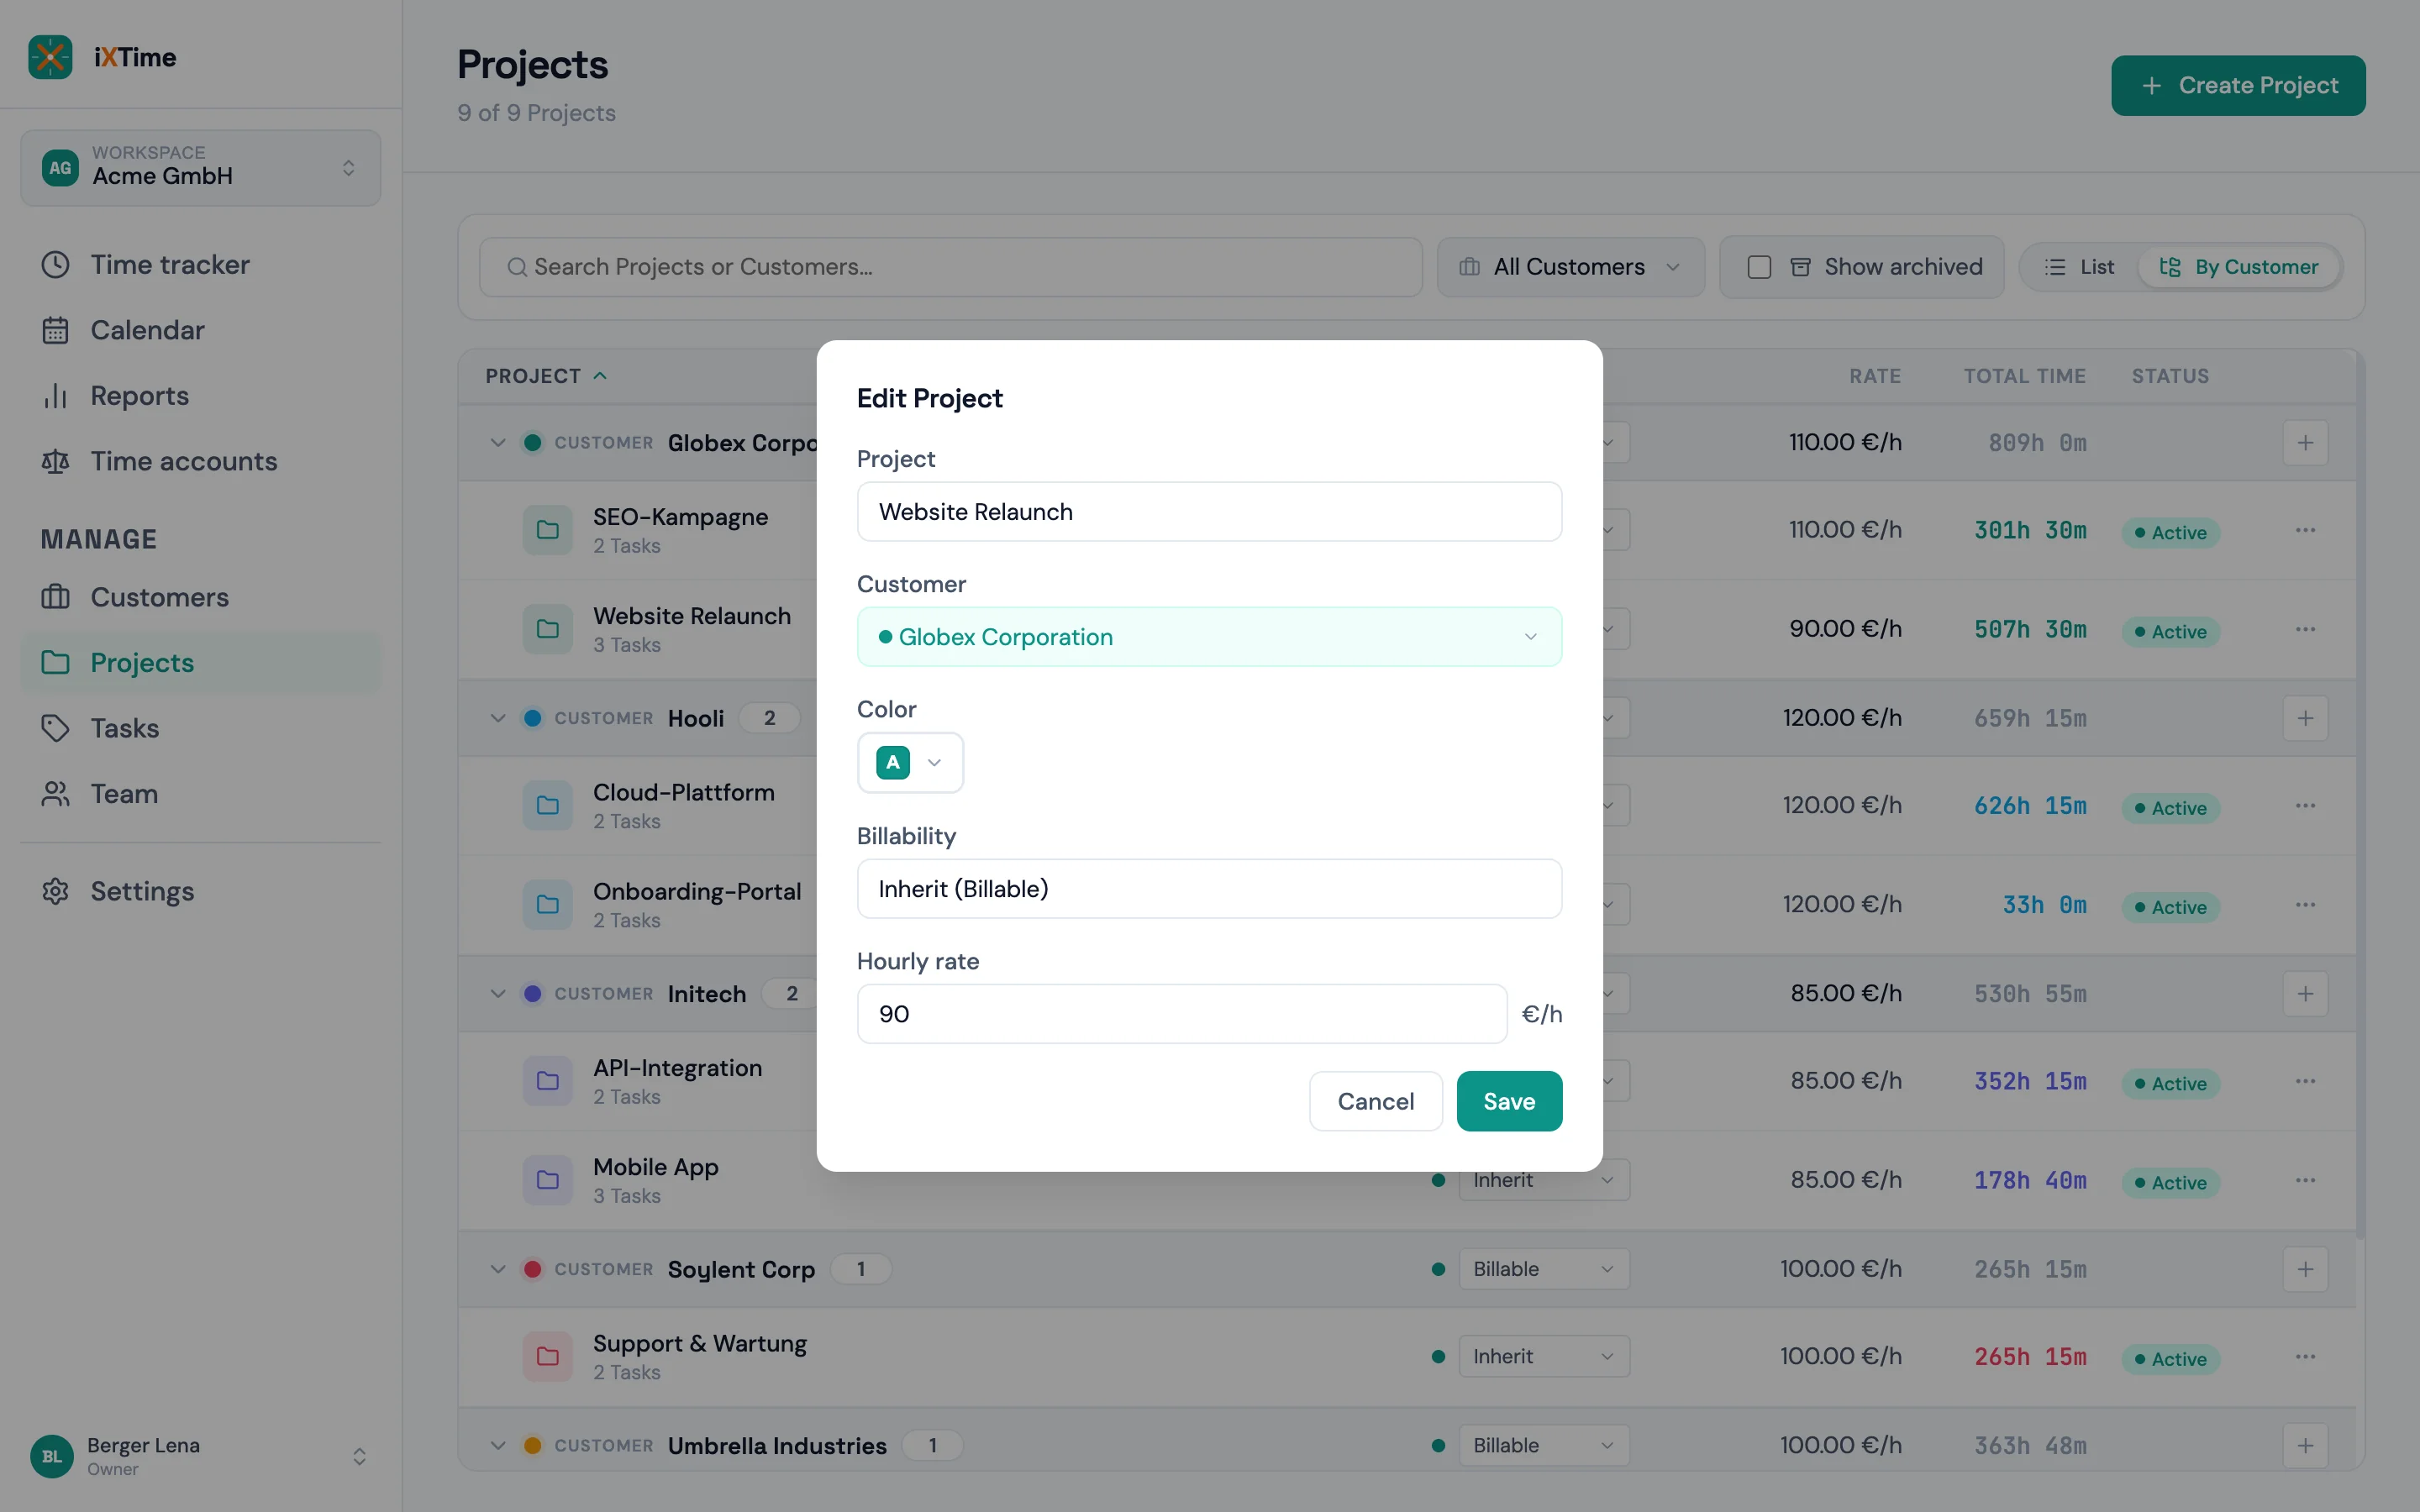
Task: Open the All Customers filter dropdown
Action: (x=1570, y=267)
